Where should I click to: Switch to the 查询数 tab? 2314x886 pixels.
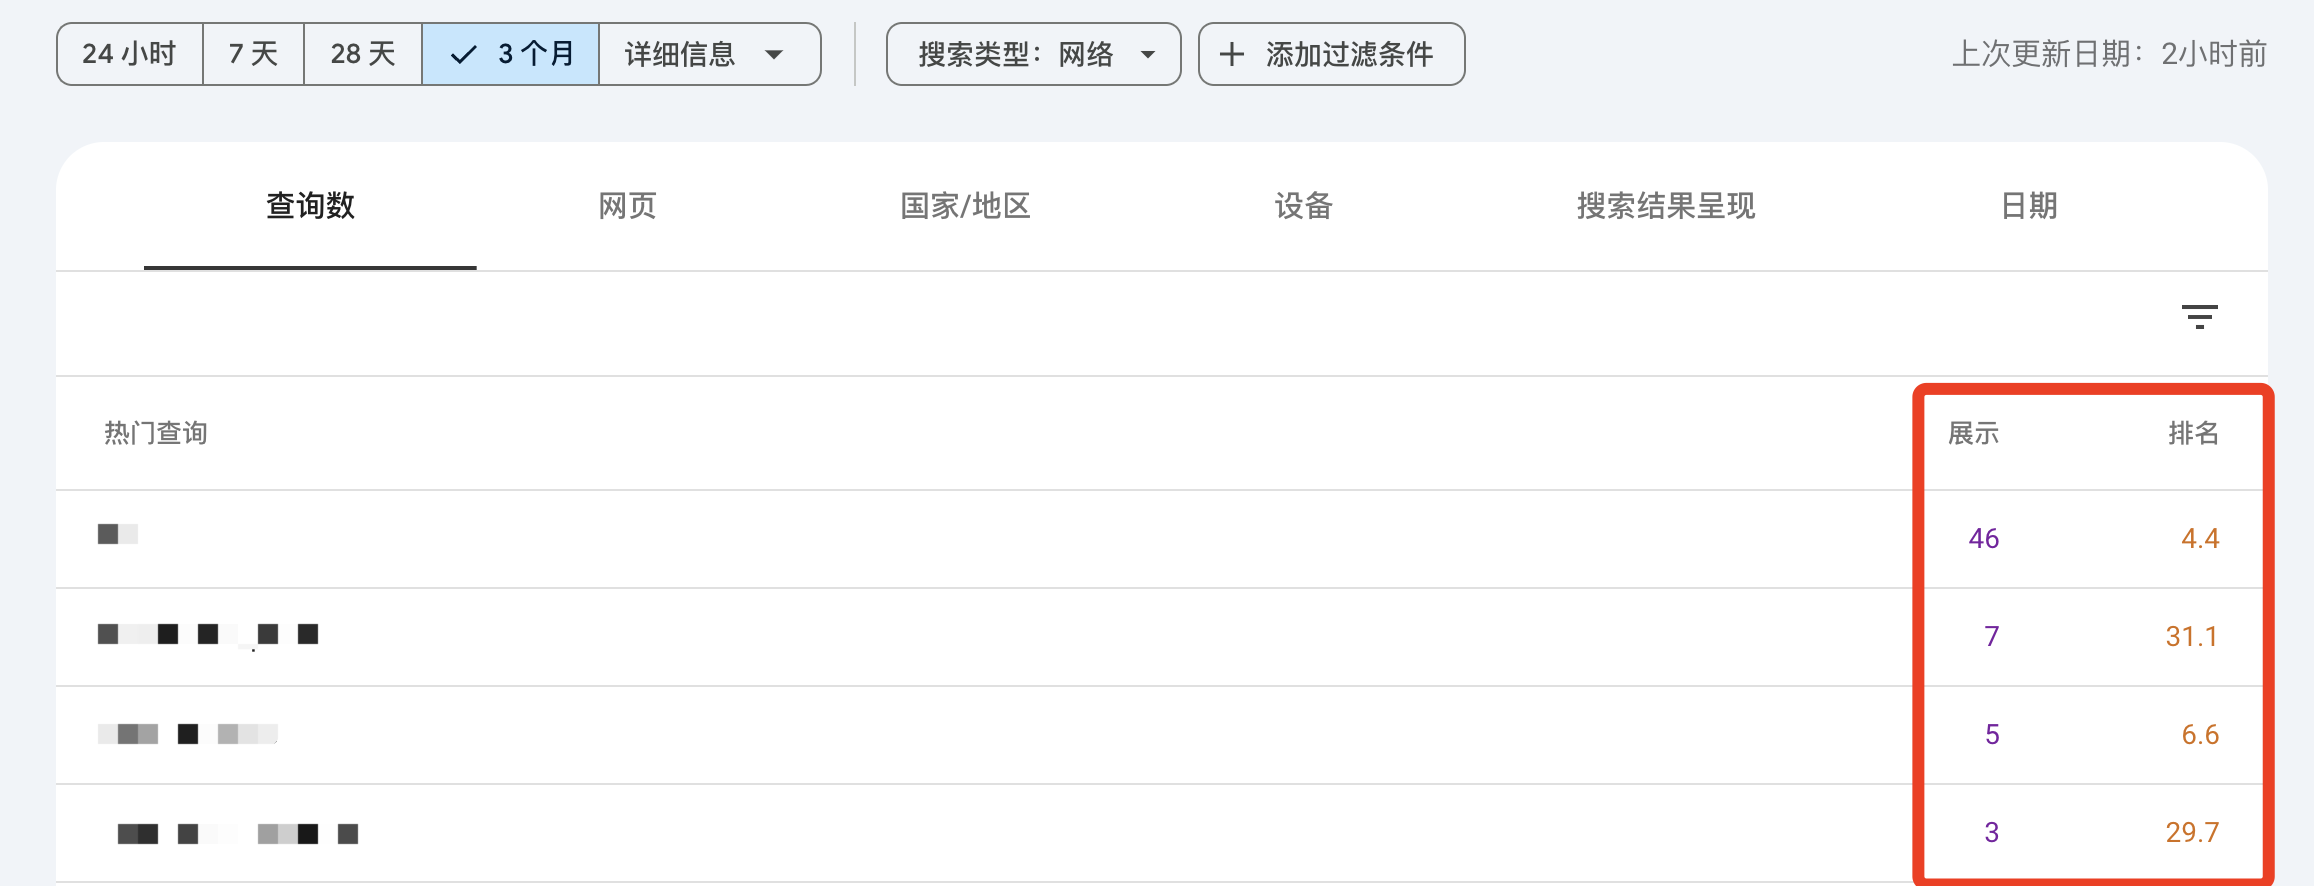click(x=310, y=206)
